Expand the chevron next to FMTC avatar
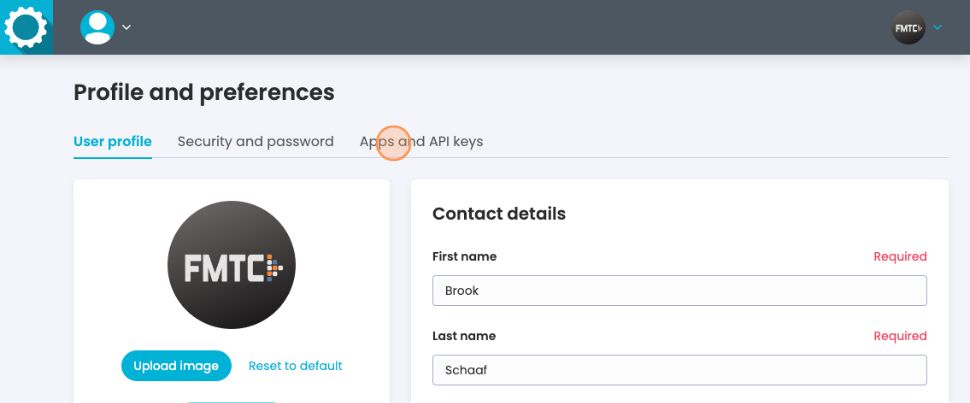This screenshot has height=403, width=970. click(937, 28)
